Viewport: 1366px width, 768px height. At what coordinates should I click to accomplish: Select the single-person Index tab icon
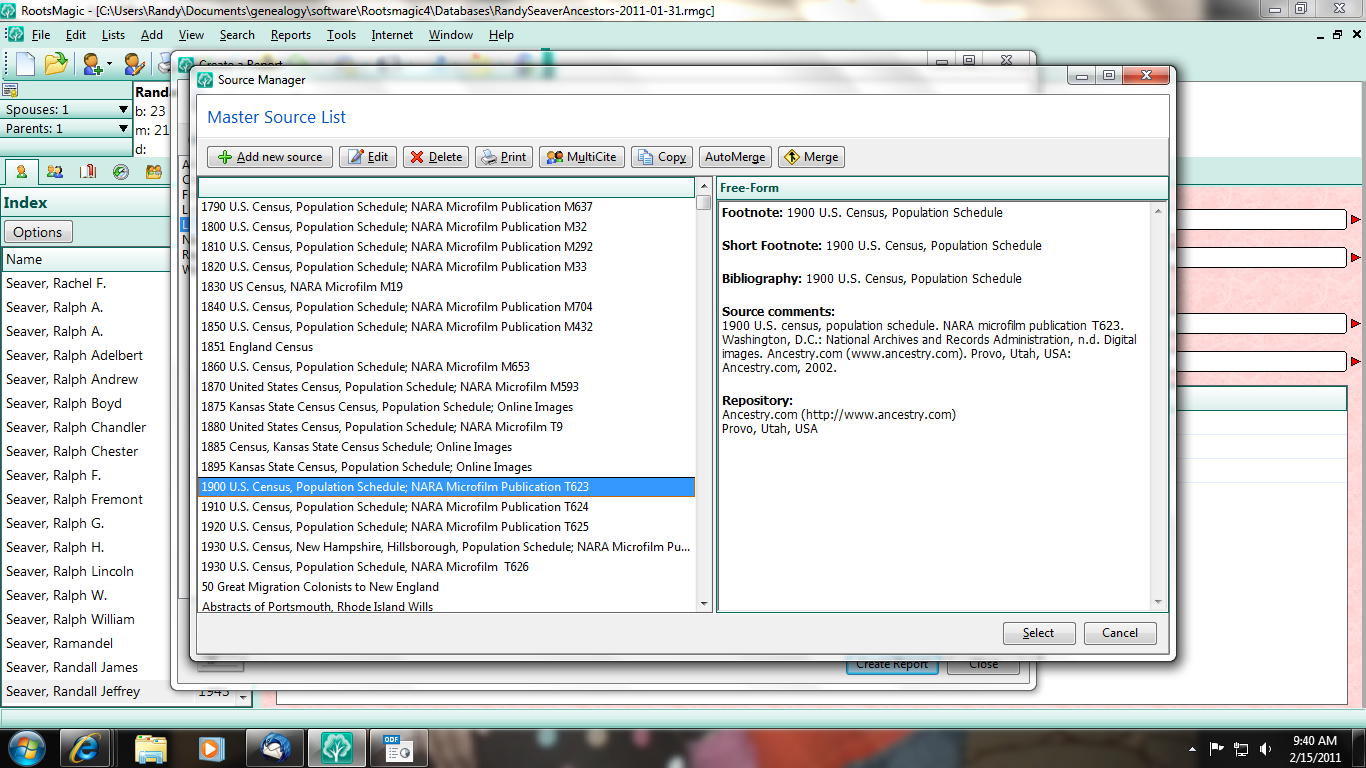pos(21,172)
